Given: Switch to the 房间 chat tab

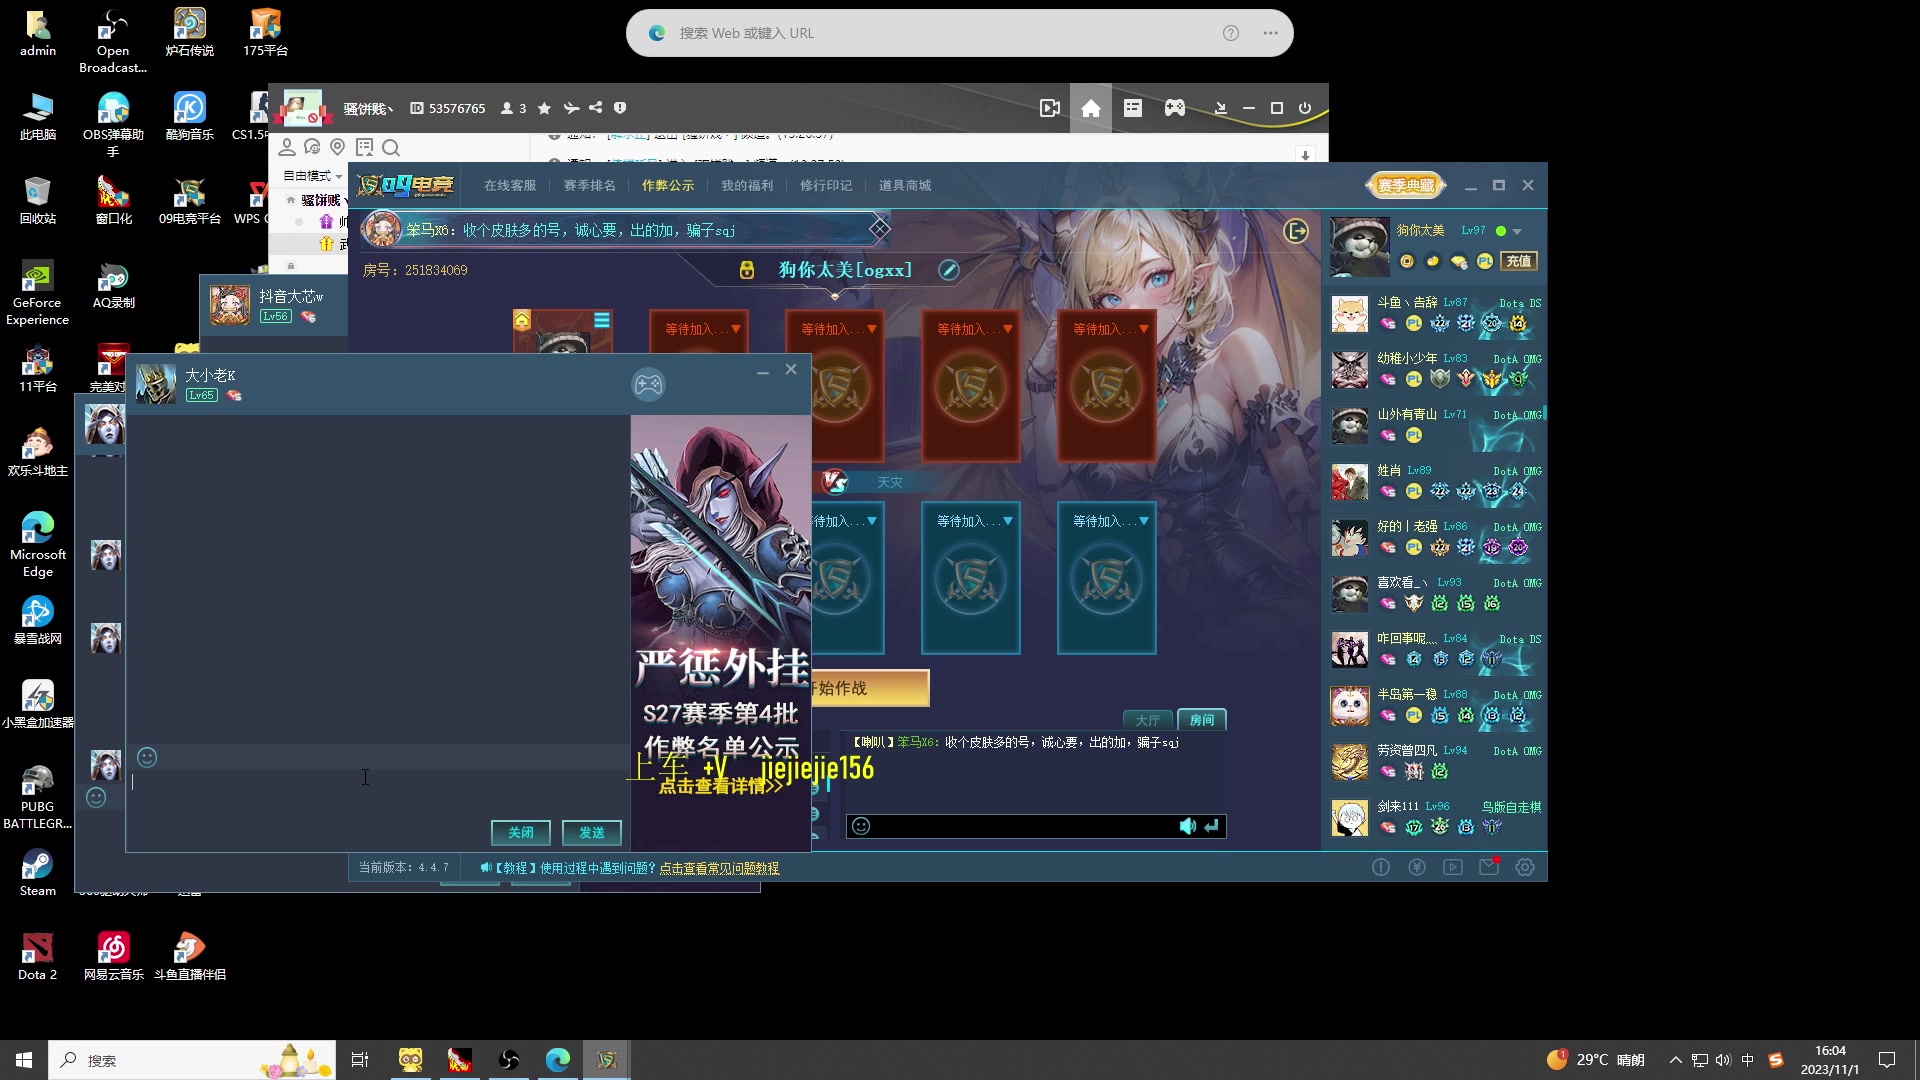Looking at the screenshot, I should [x=1202, y=720].
